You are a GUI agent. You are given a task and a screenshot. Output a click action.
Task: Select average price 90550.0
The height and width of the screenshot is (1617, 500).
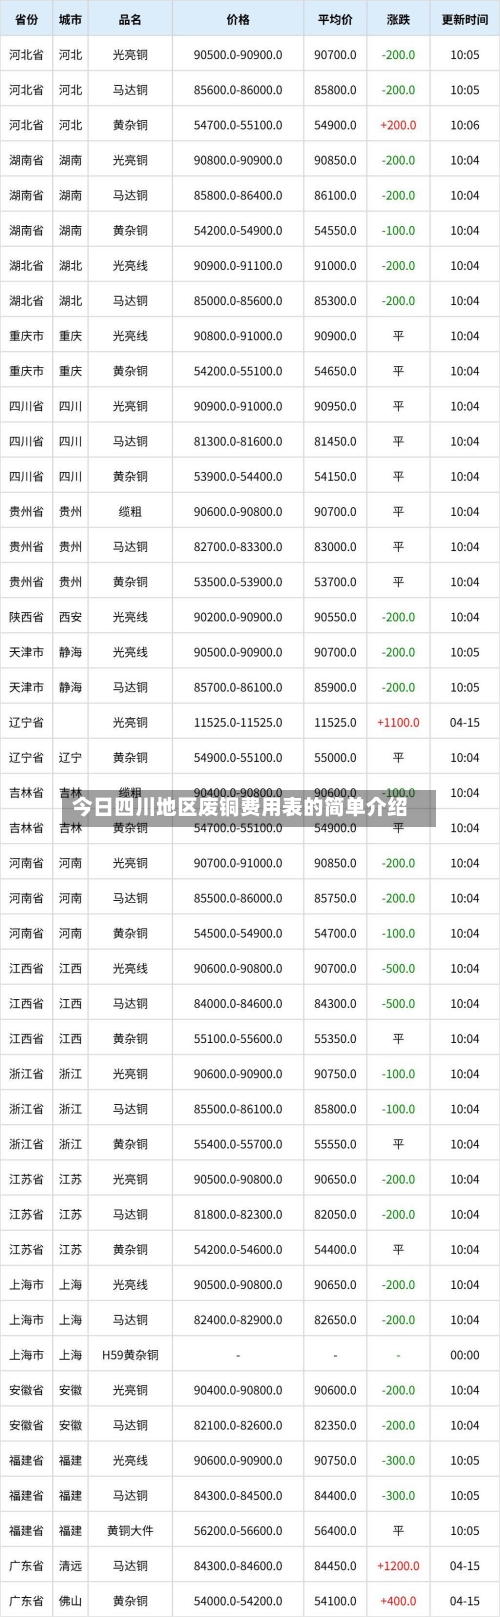(335, 617)
